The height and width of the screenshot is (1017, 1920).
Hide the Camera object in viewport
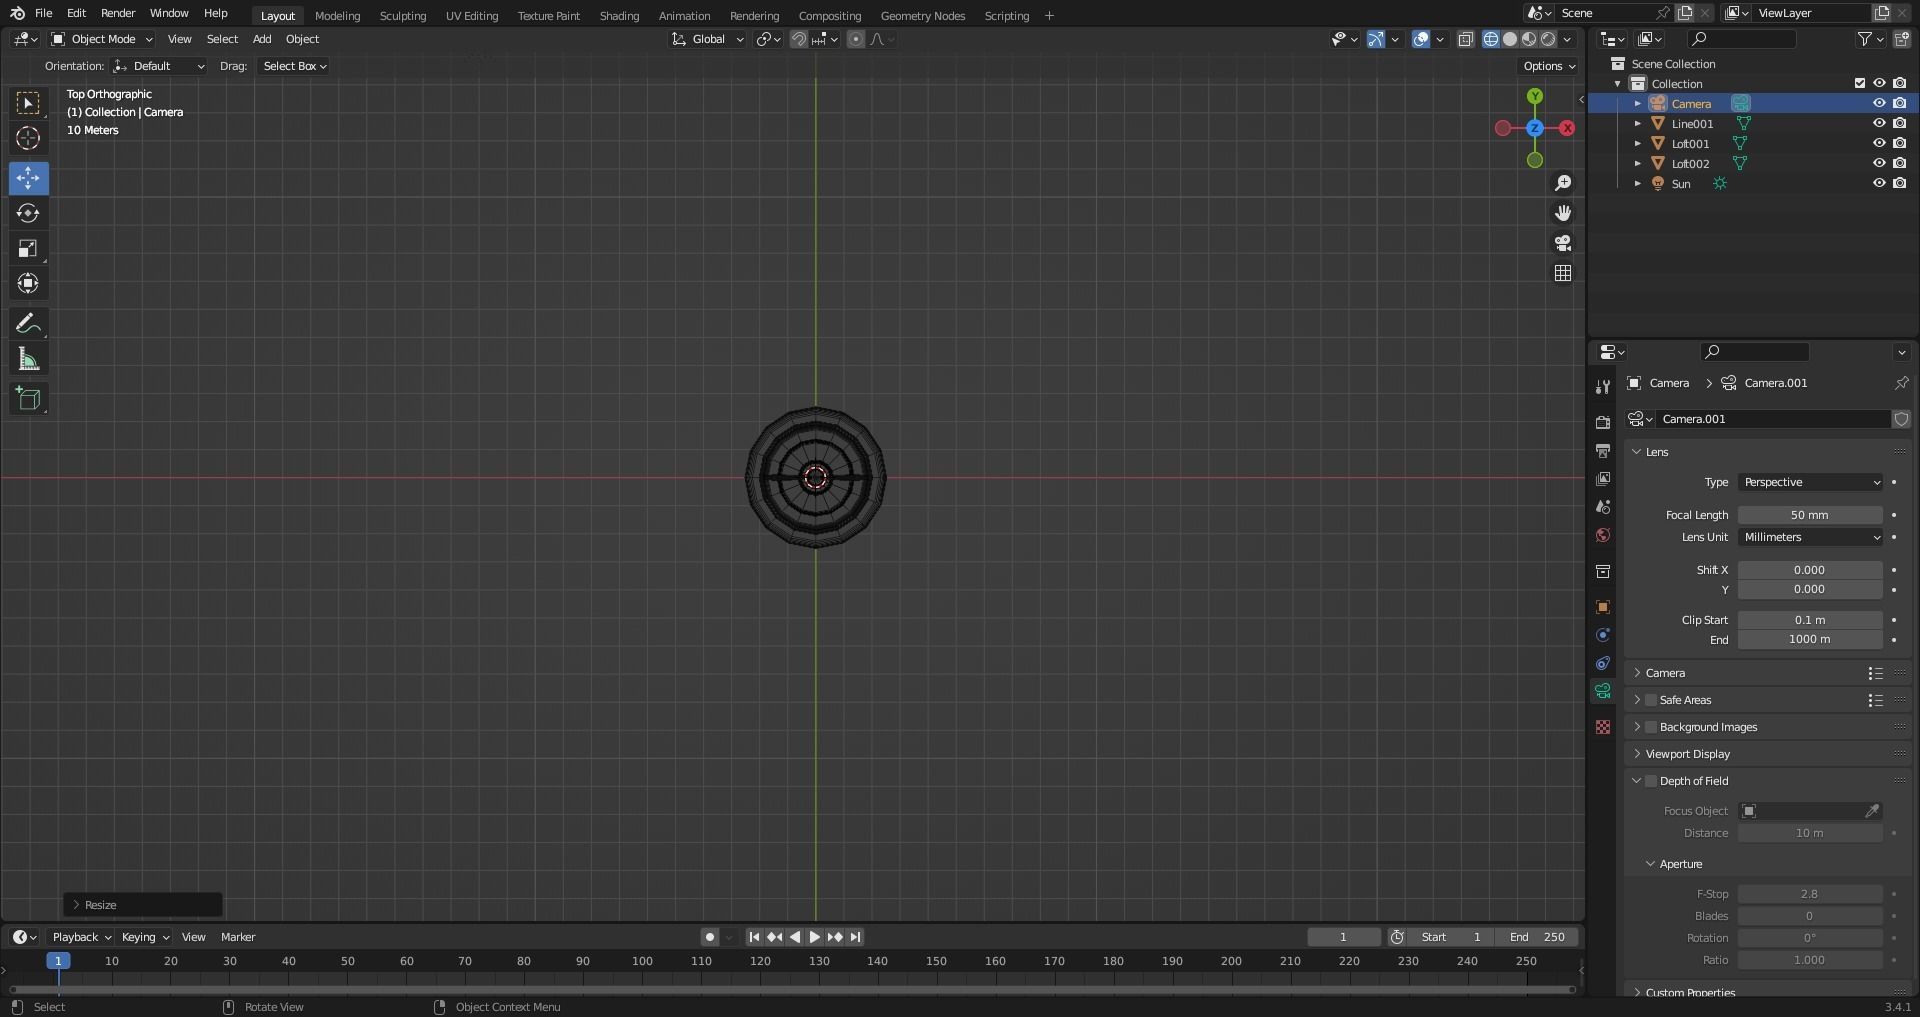(x=1879, y=103)
